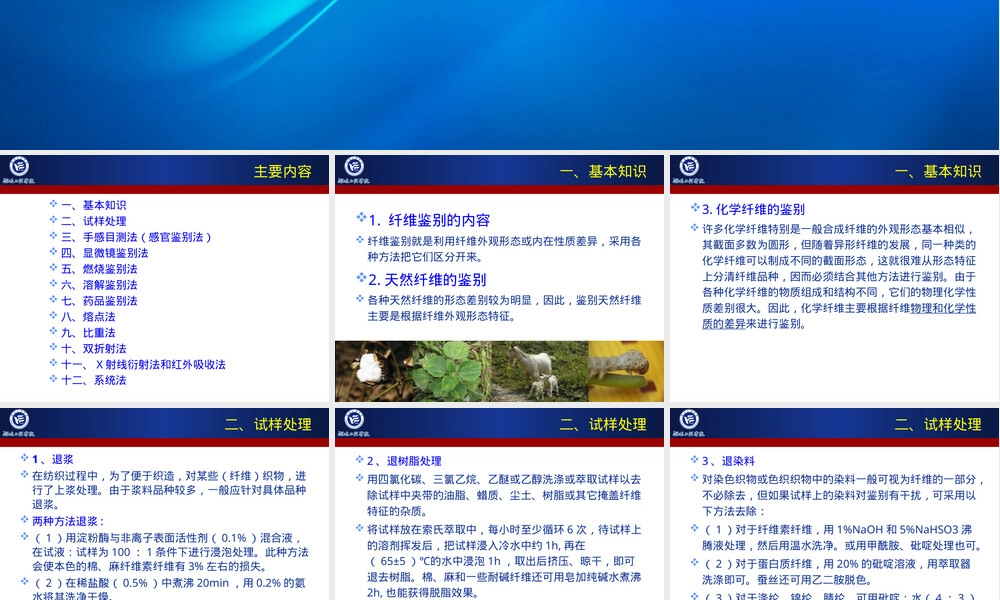
Task: Click the paragraph starting 用四氯化碳、三氯乙烷
Action: pos(504,495)
